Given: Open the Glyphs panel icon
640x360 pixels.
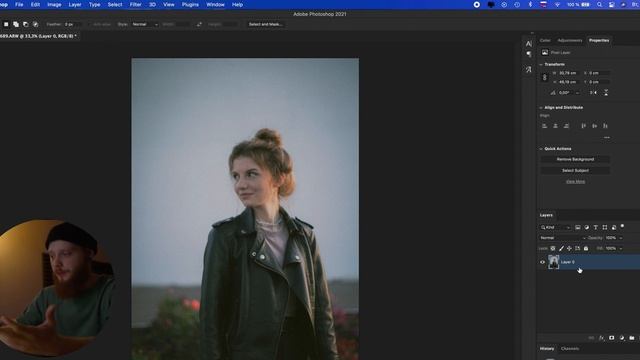Looking at the screenshot, I should click(x=529, y=69).
